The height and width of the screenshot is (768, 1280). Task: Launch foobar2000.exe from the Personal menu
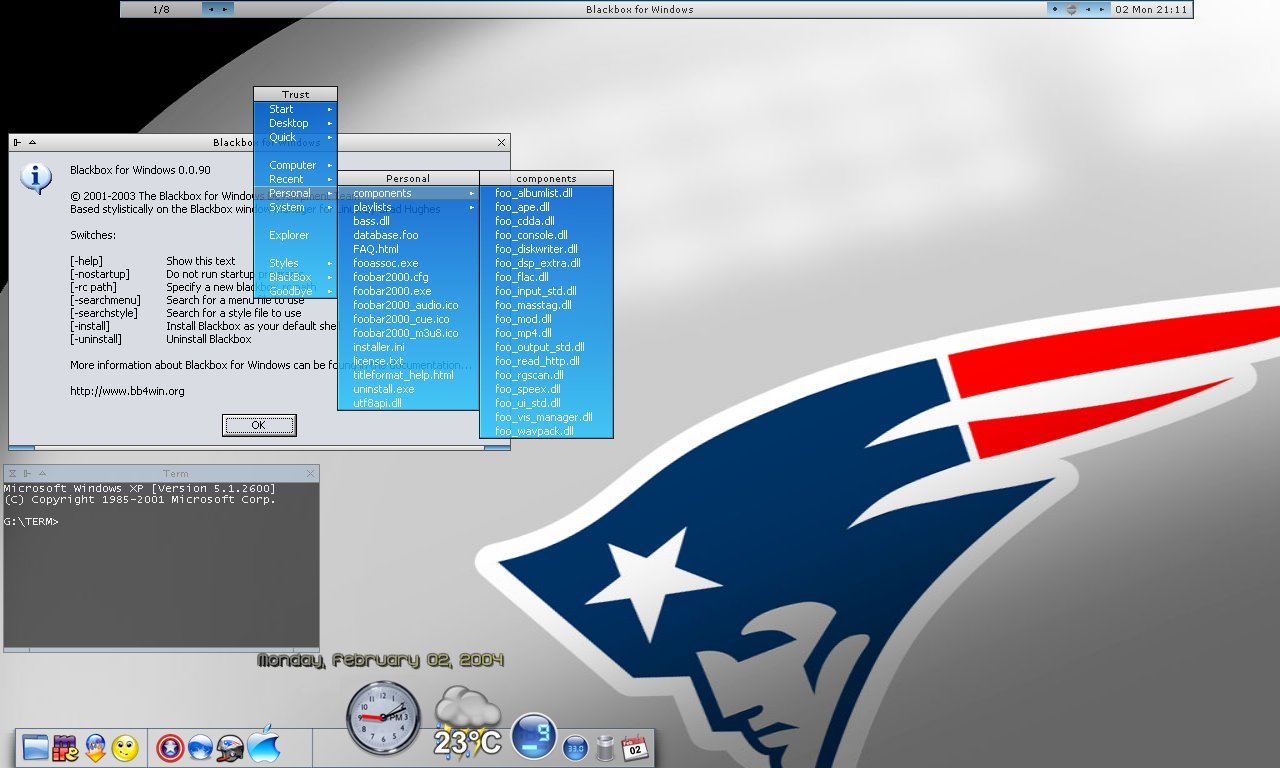click(x=408, y=291)
